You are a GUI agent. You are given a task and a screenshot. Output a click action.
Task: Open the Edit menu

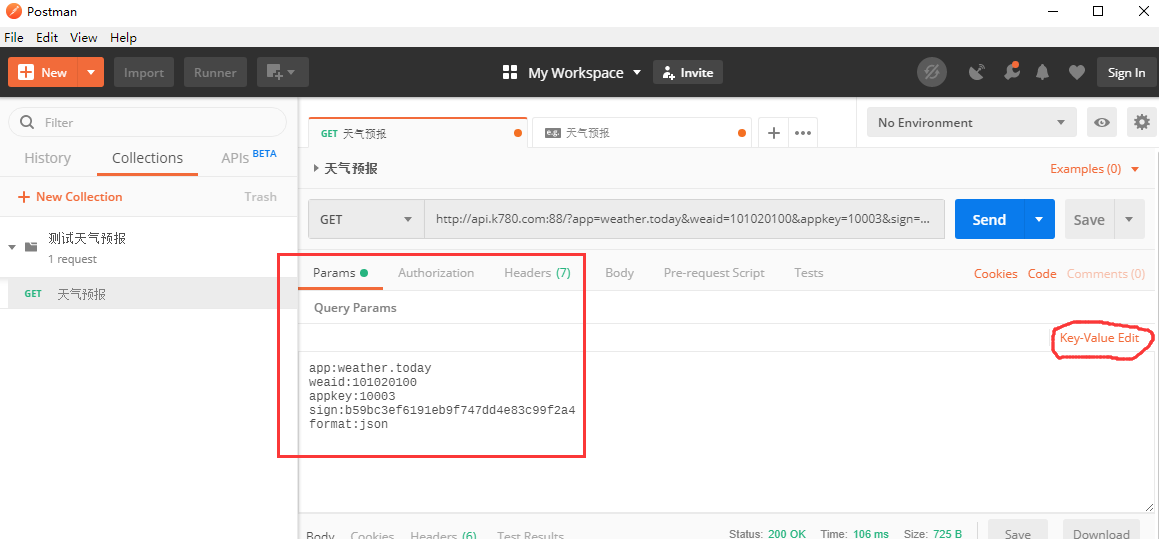(47, 38)
